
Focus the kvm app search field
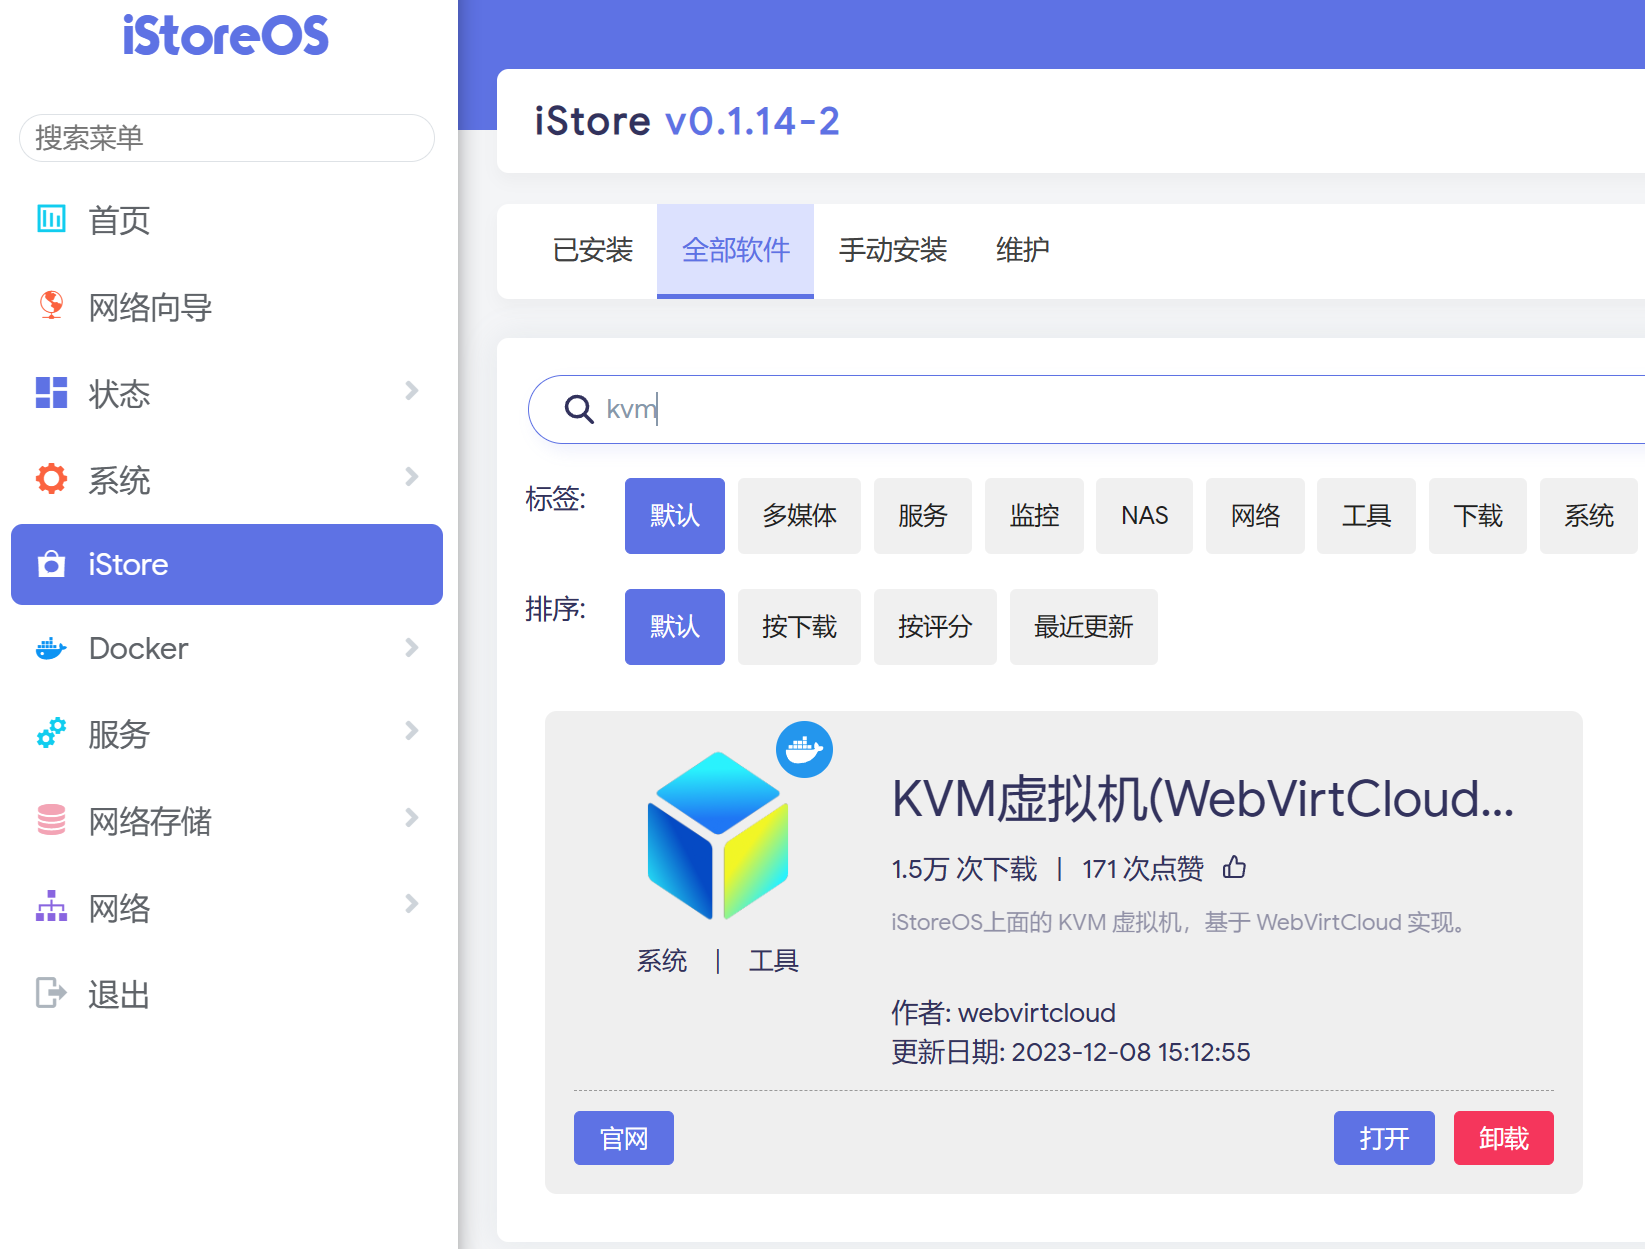(x=1087, y=409)
